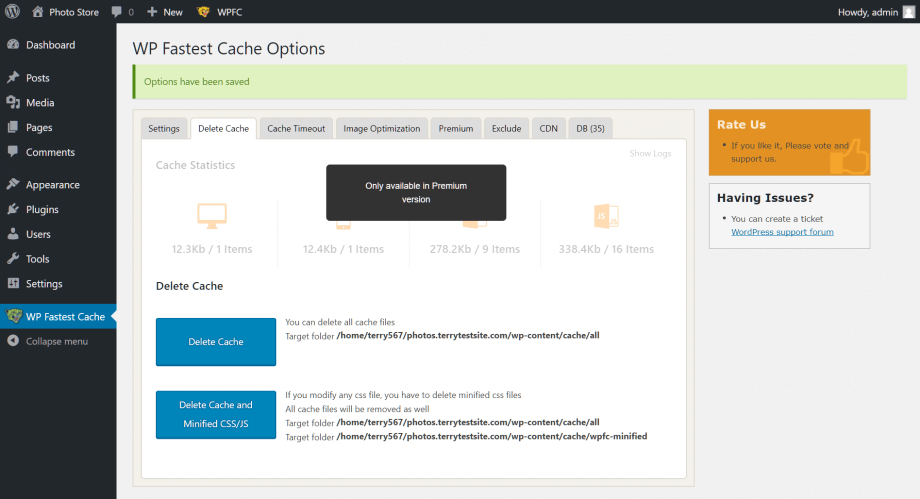Click the Dashboard gauge icon
The image size is (920, 499).
pyautogui.click(x=13, y=45)
